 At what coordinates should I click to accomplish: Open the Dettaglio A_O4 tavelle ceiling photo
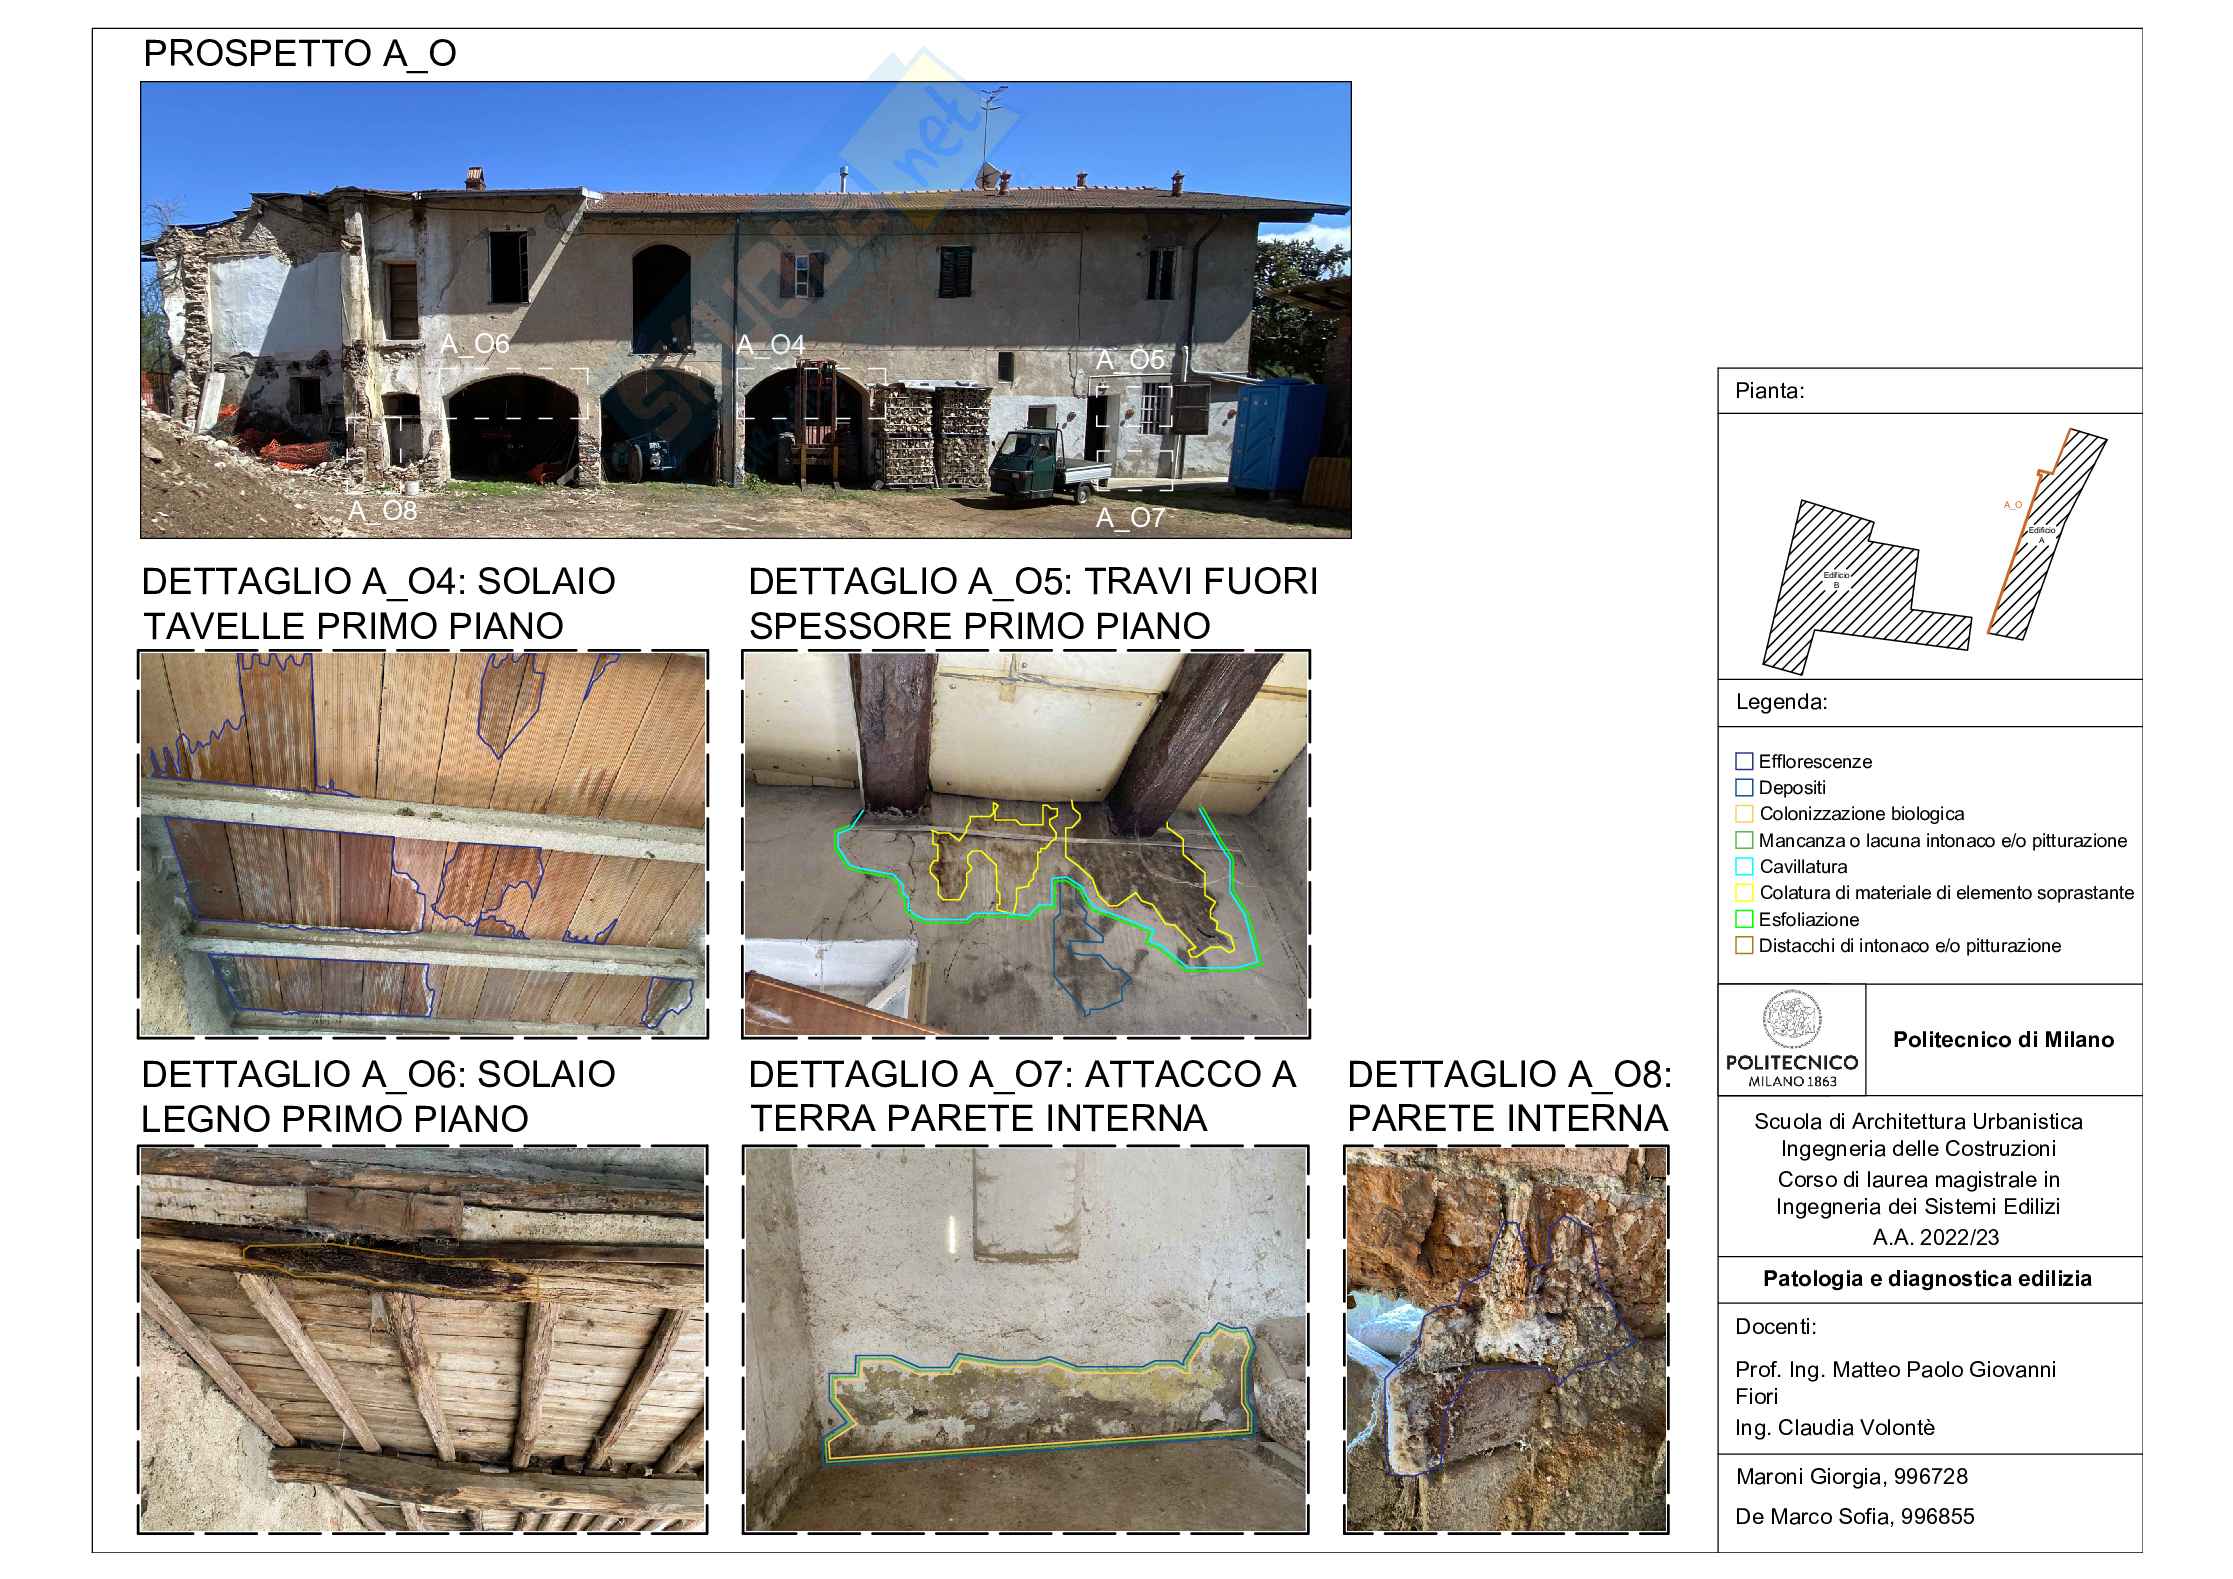tap(422, 843)
